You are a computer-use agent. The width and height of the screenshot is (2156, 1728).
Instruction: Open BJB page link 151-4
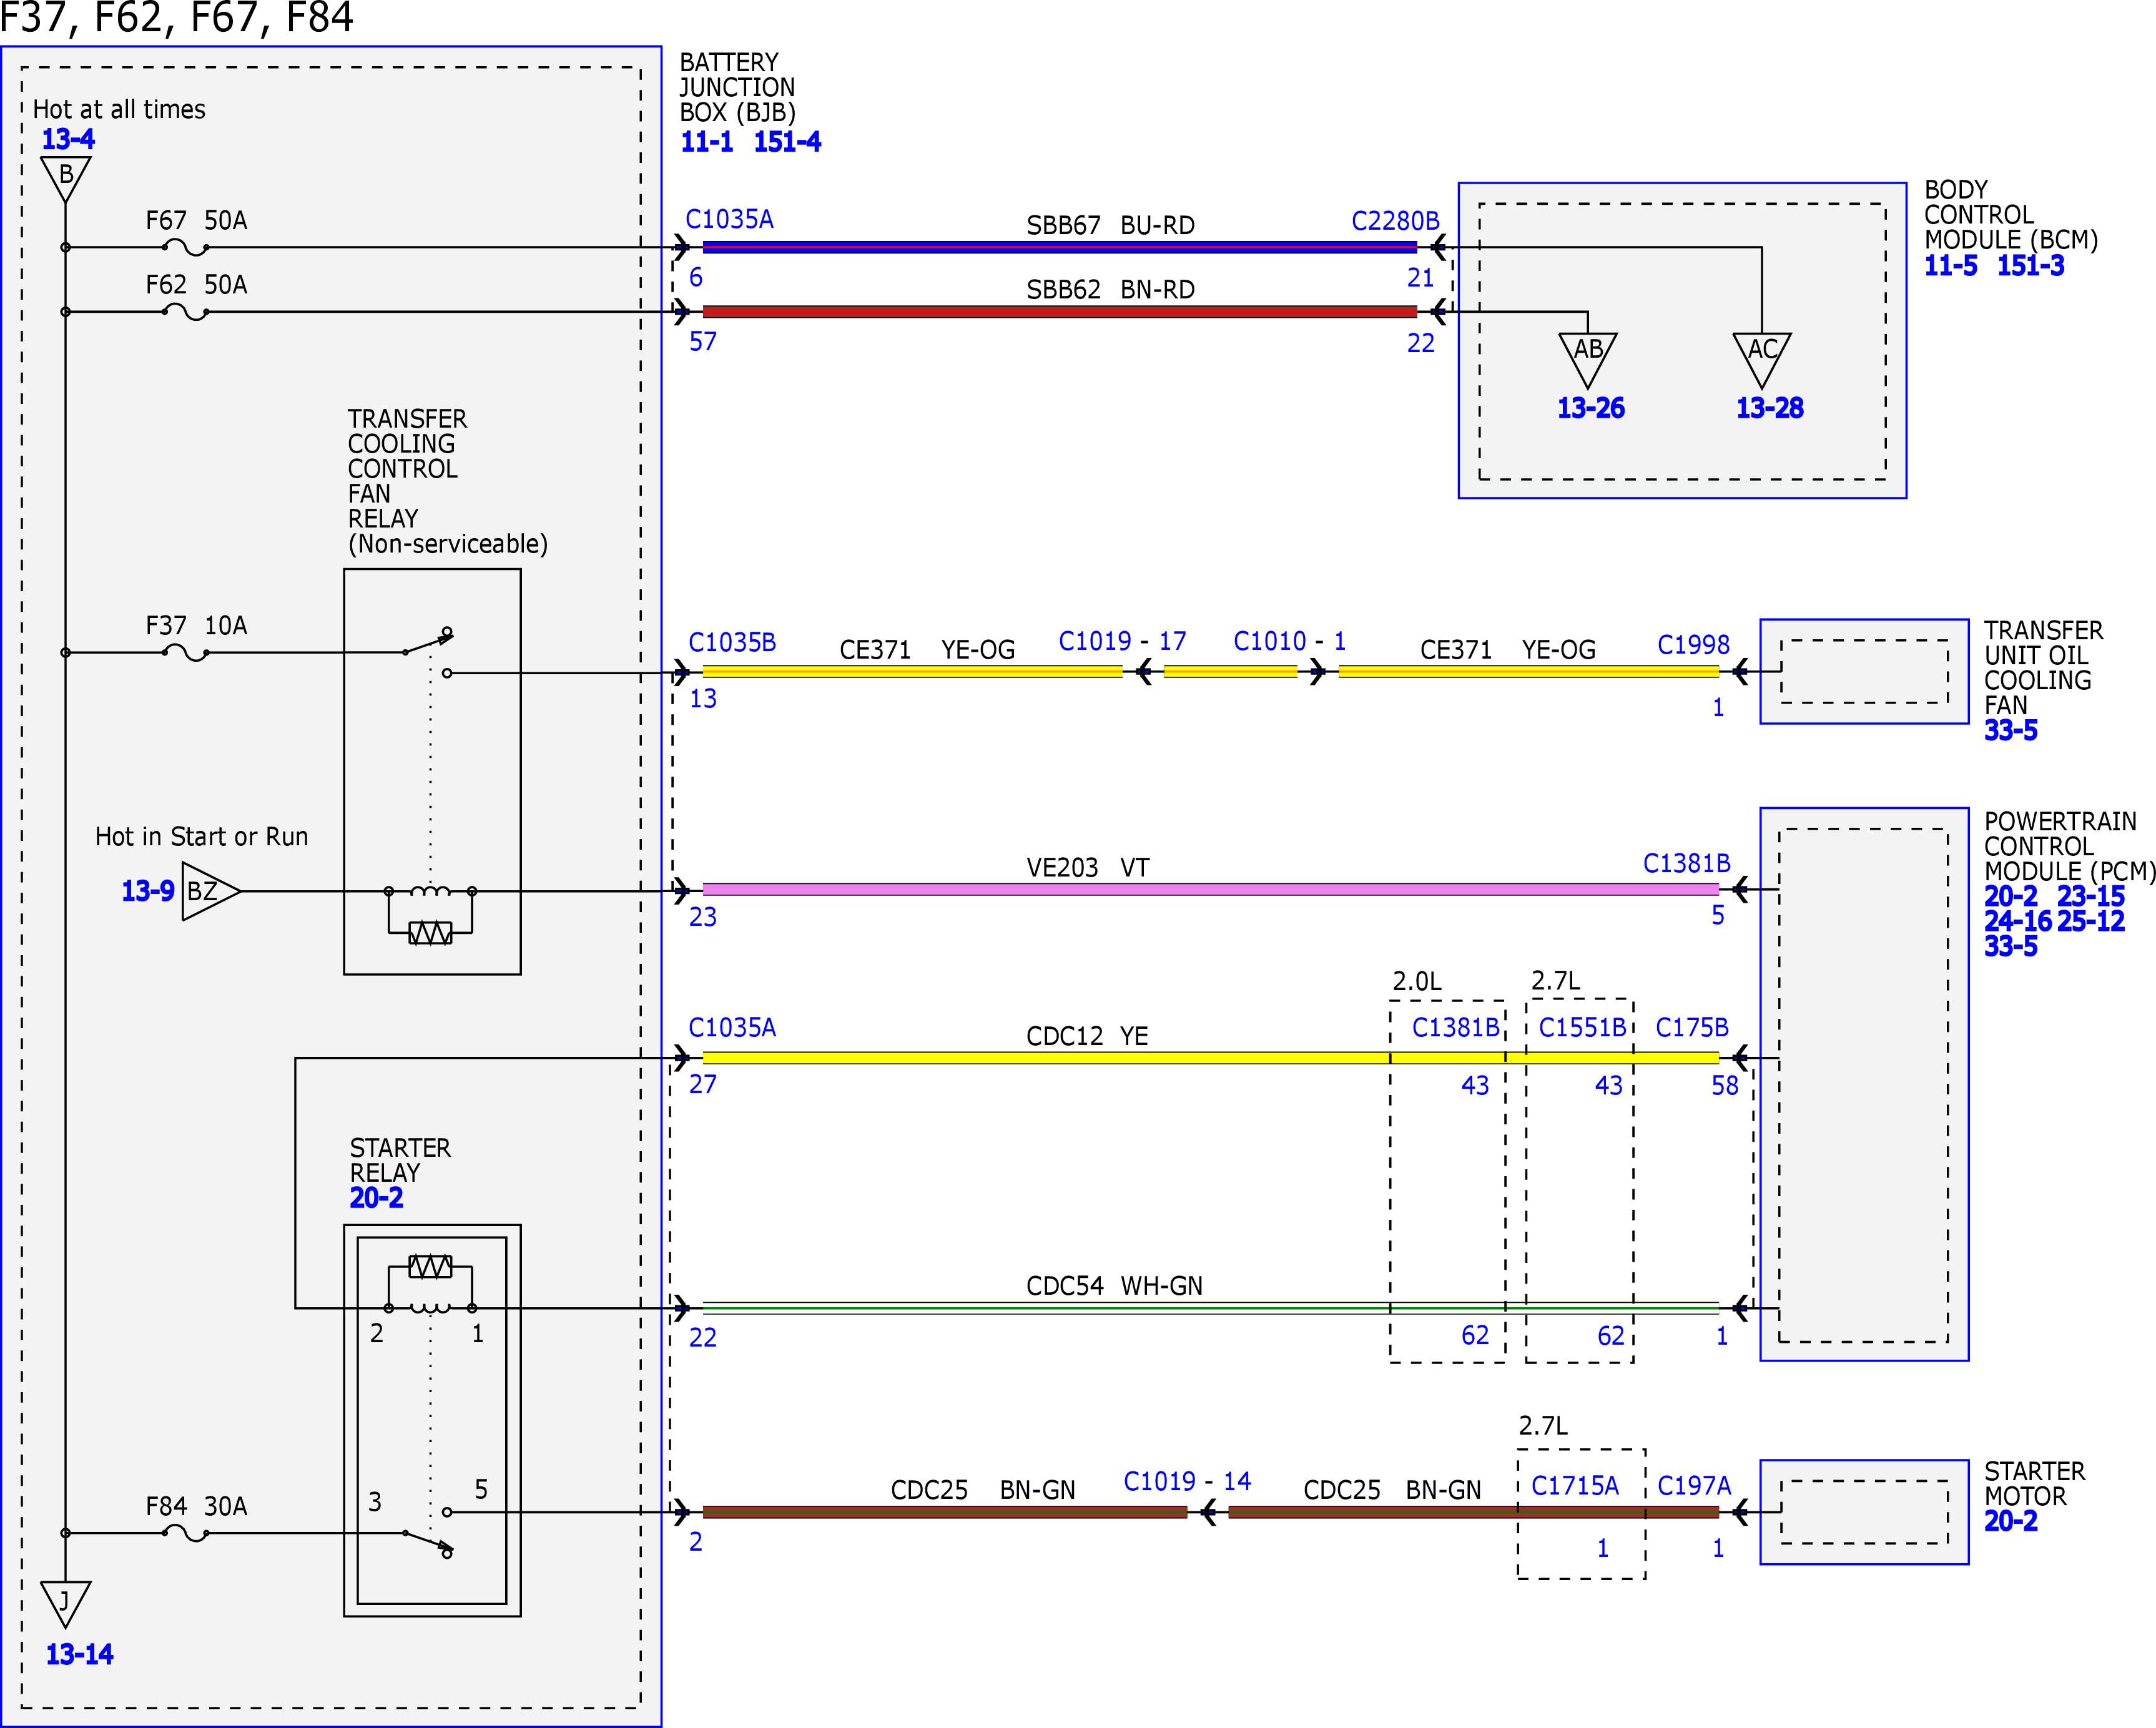(x=787, y=142)
